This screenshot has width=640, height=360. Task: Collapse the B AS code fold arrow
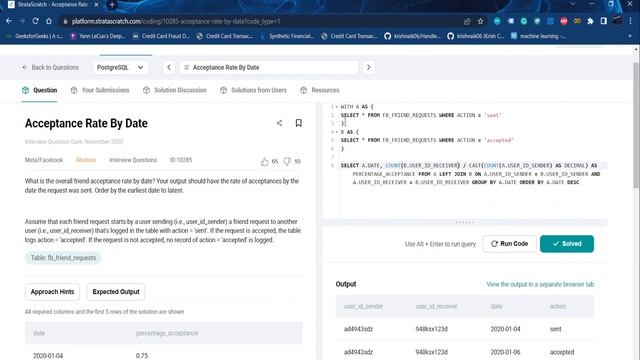[x=337, y=132]
